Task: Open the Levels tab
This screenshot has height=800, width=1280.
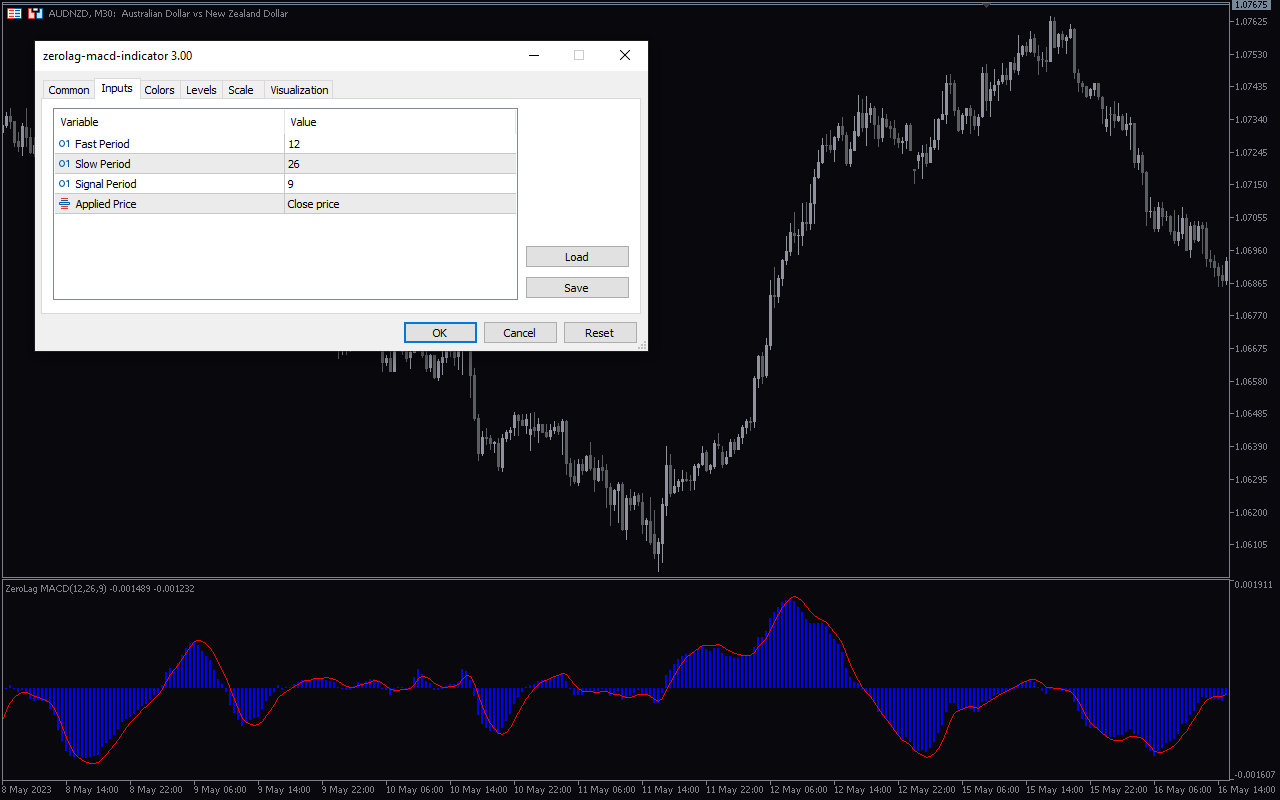Action: (x=201, y=90)
